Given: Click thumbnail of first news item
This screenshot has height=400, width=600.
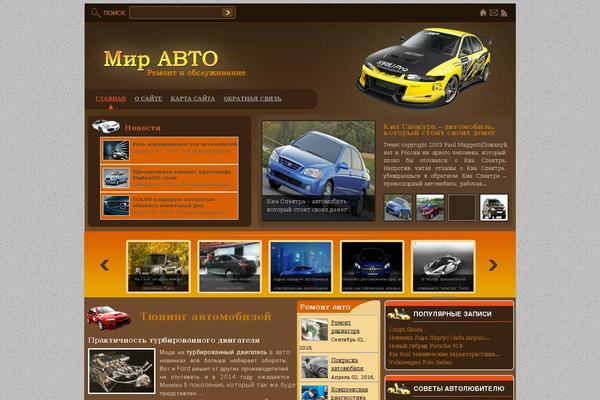Looking at the screenshot, I should tap(116, 150).
